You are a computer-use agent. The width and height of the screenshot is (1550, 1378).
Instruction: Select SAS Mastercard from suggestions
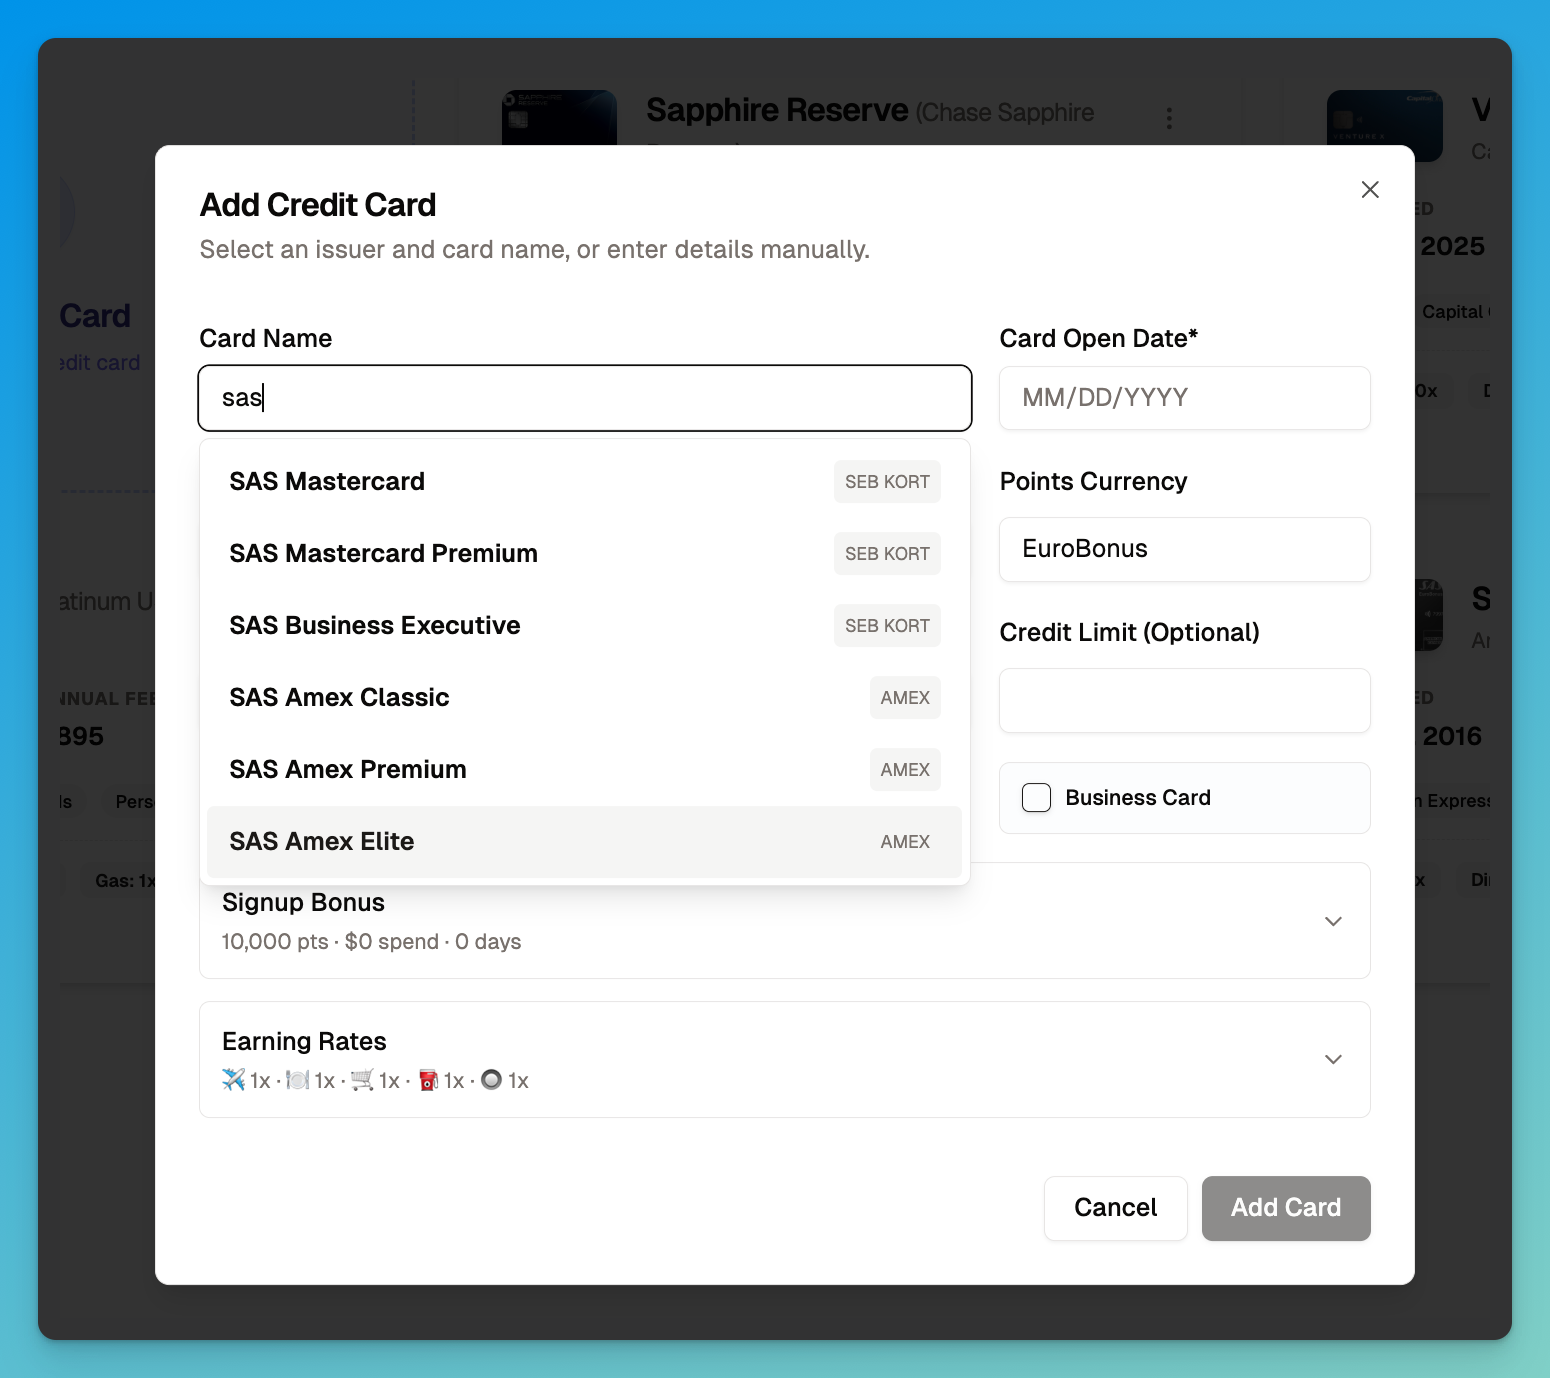pyautogui.click(x=585, y=482)
